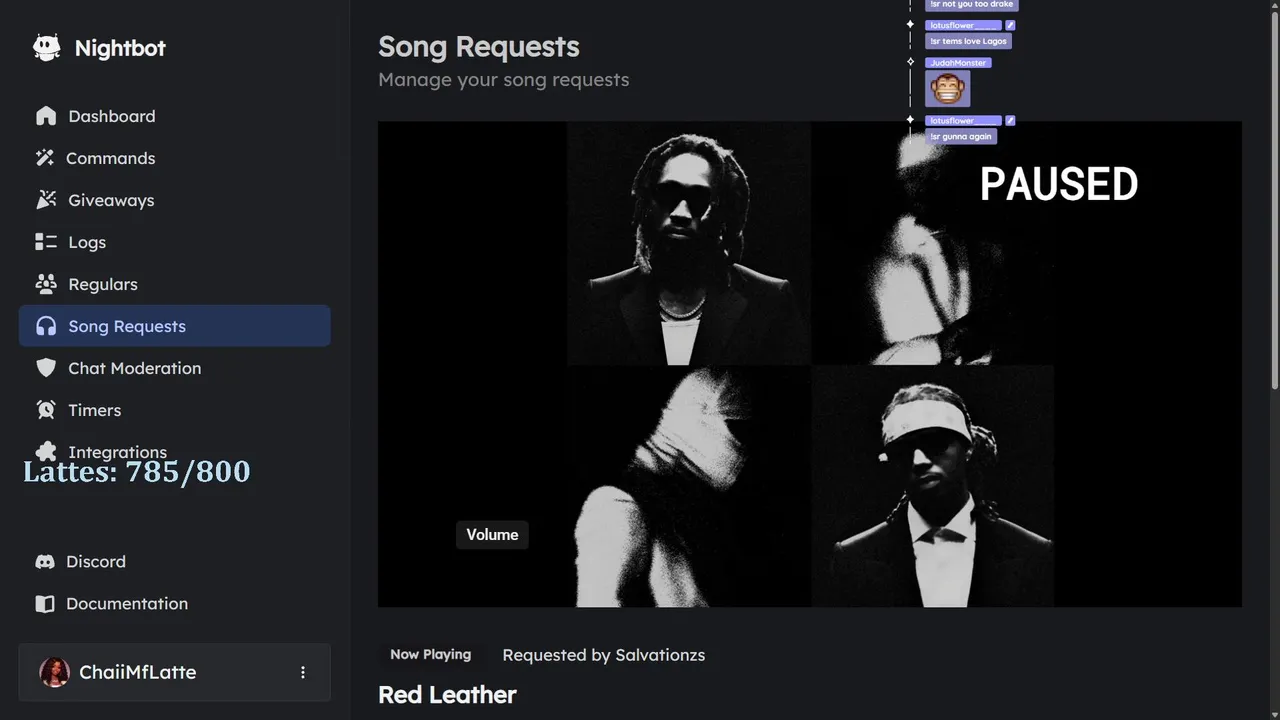Screen dimensions: 1280x720
Task: Click the Discord logo icon
Action: [x=45, y=562]
